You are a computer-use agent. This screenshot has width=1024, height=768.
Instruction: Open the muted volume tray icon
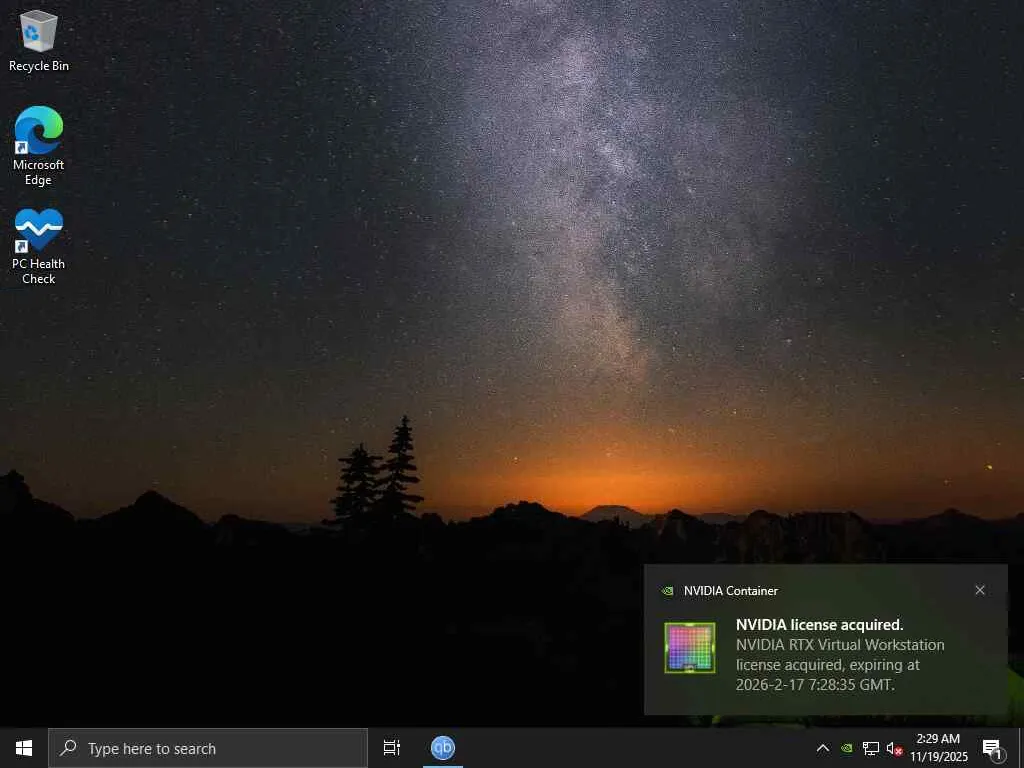click(894, 748)
